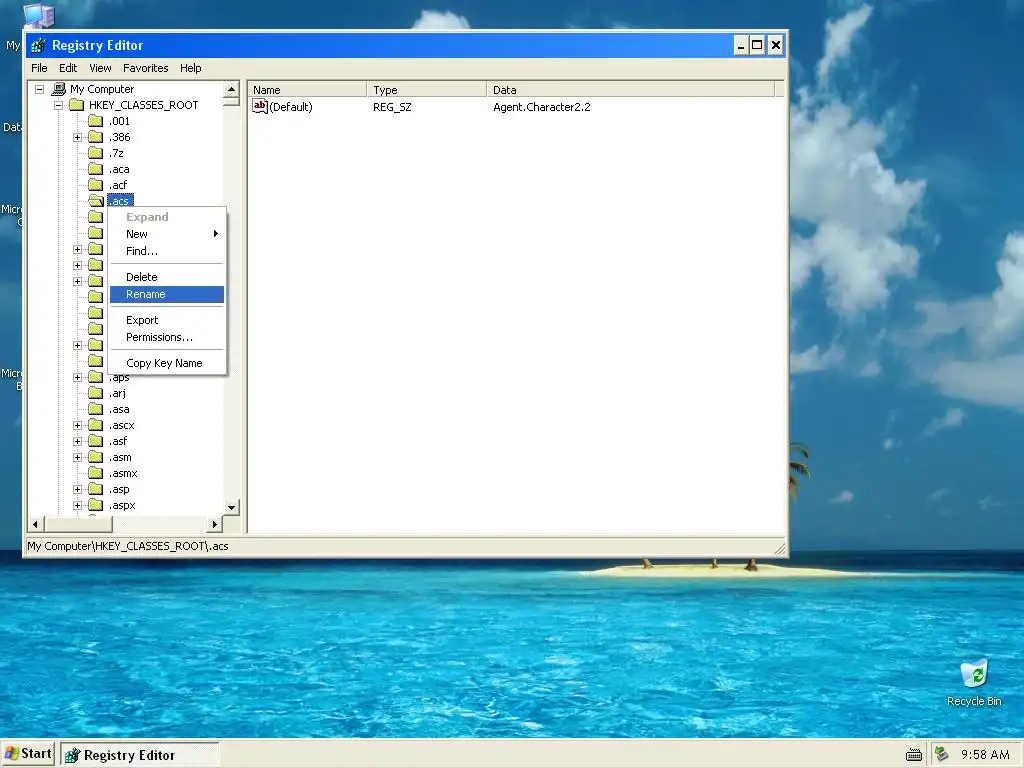
Task: Choose Delete in the context menu
Action: (167, 277)
